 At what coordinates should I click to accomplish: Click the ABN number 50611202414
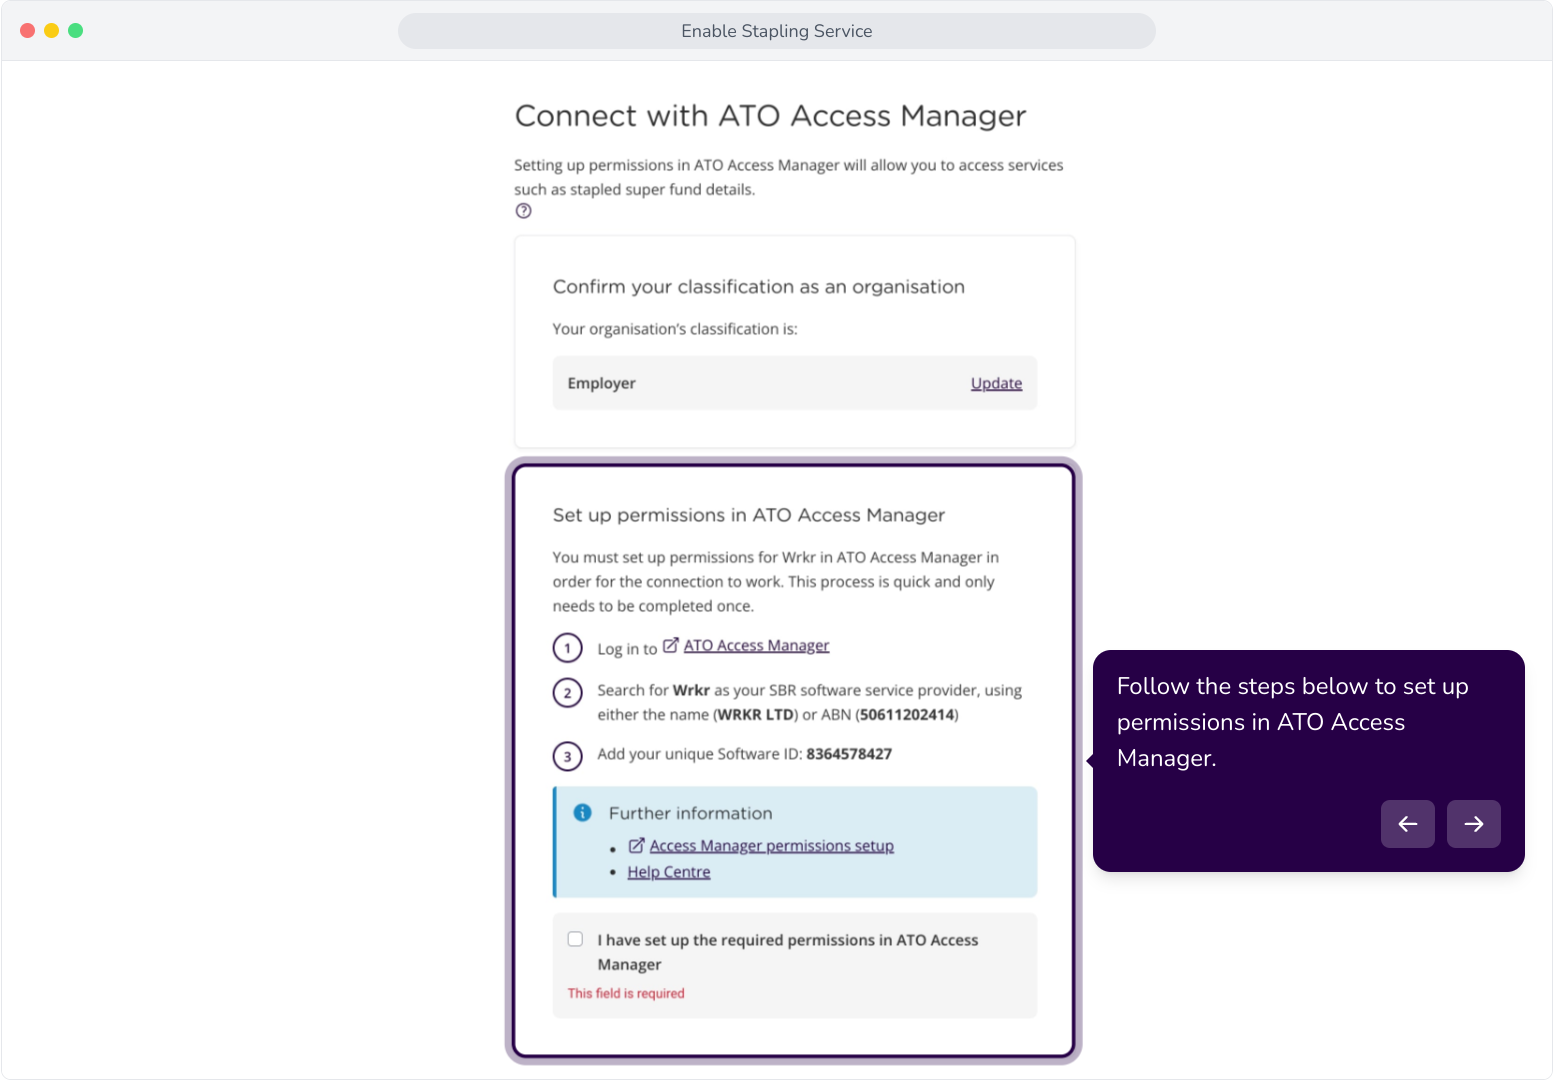pyautogui.click(x=907, y=715)
